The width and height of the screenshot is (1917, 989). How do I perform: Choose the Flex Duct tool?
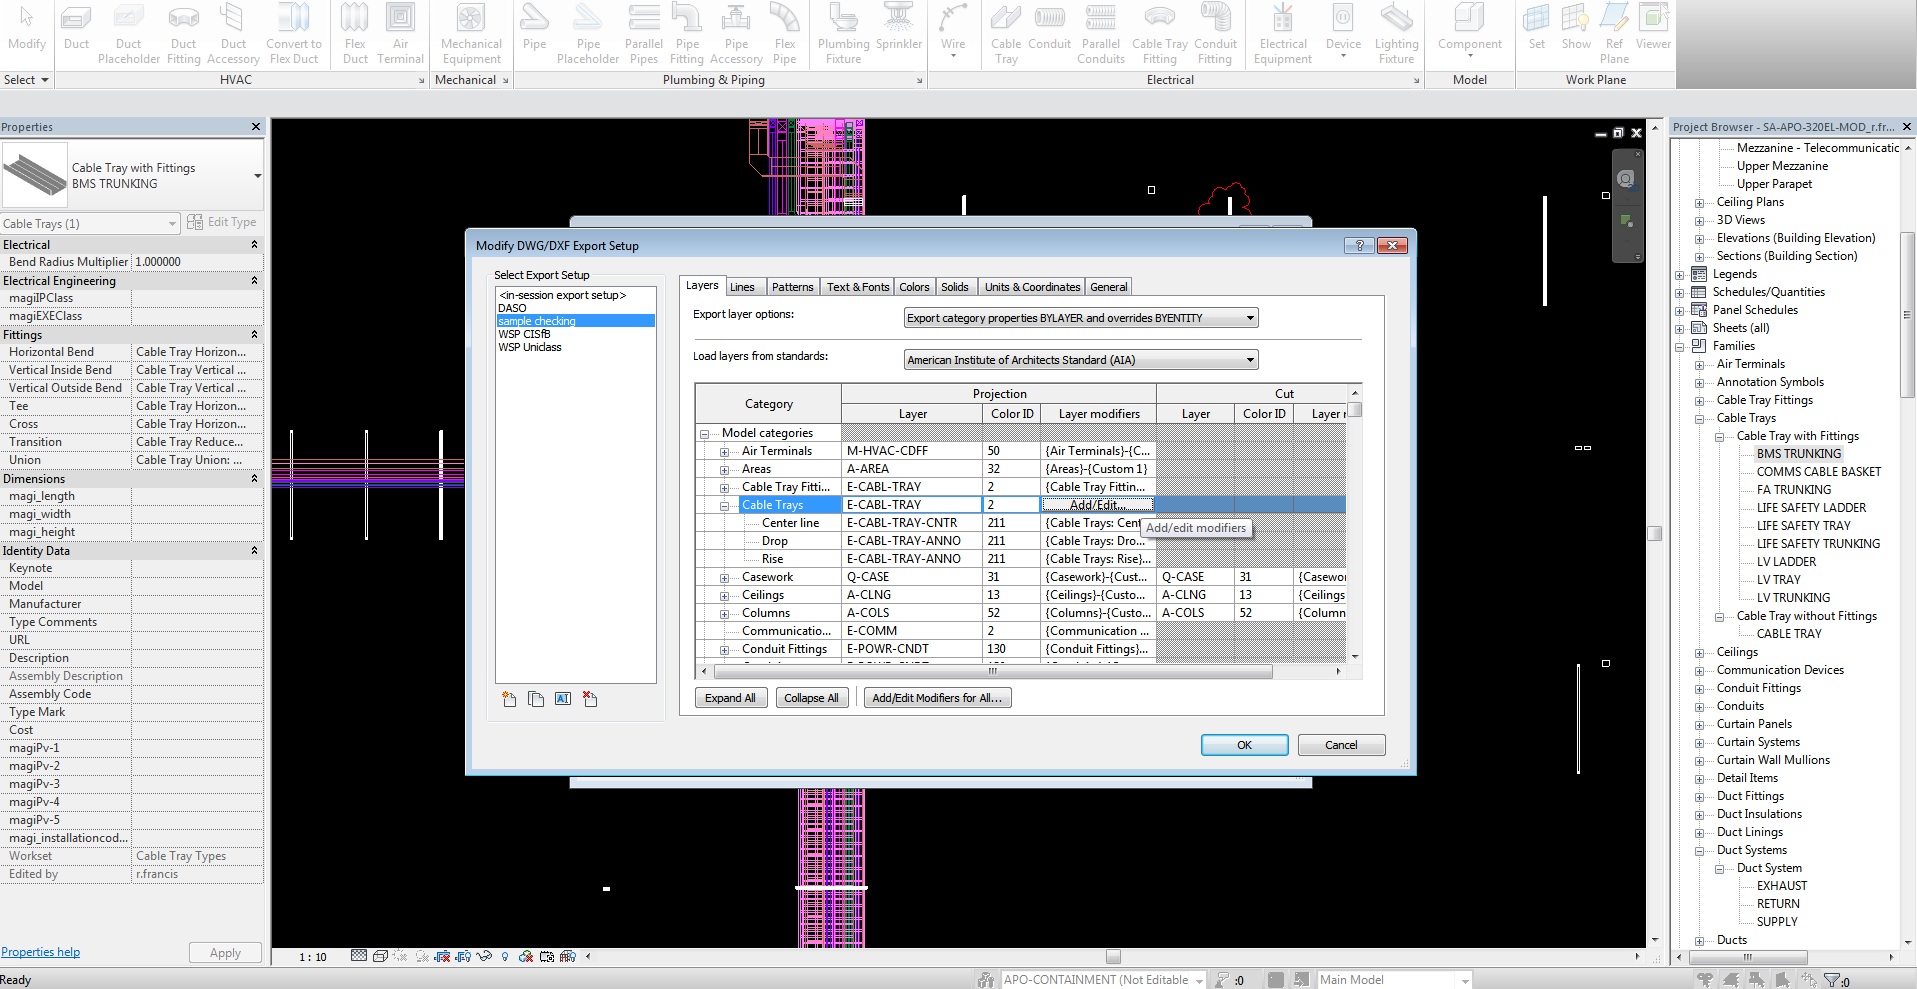[x=355, y=34]
